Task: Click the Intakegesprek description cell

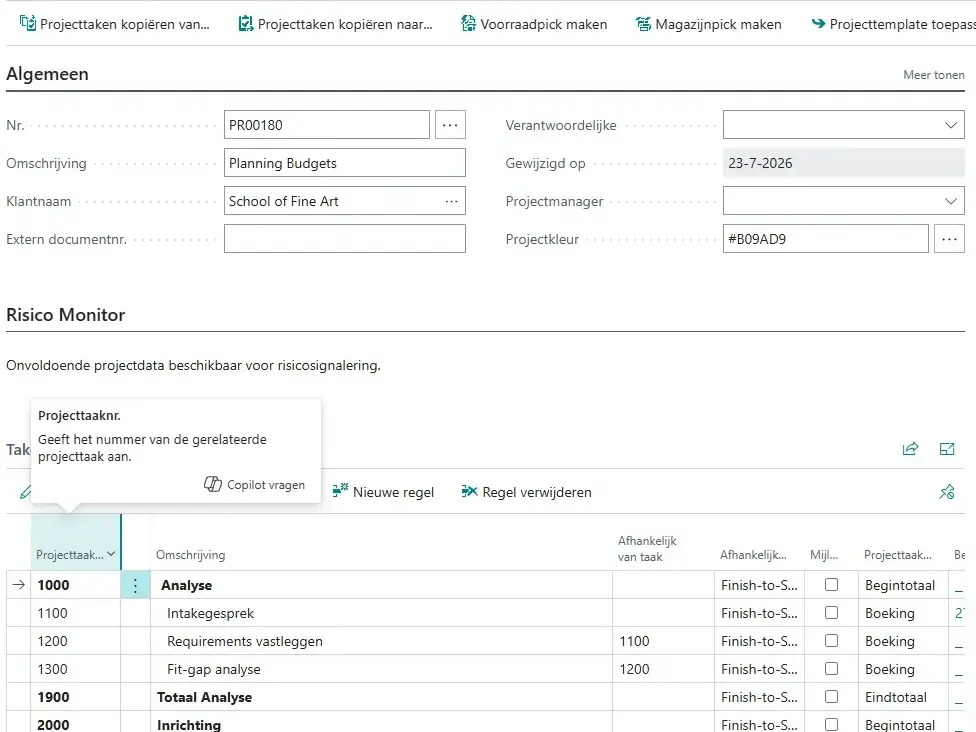Action: pyautogui.click(x=381, y=613)
